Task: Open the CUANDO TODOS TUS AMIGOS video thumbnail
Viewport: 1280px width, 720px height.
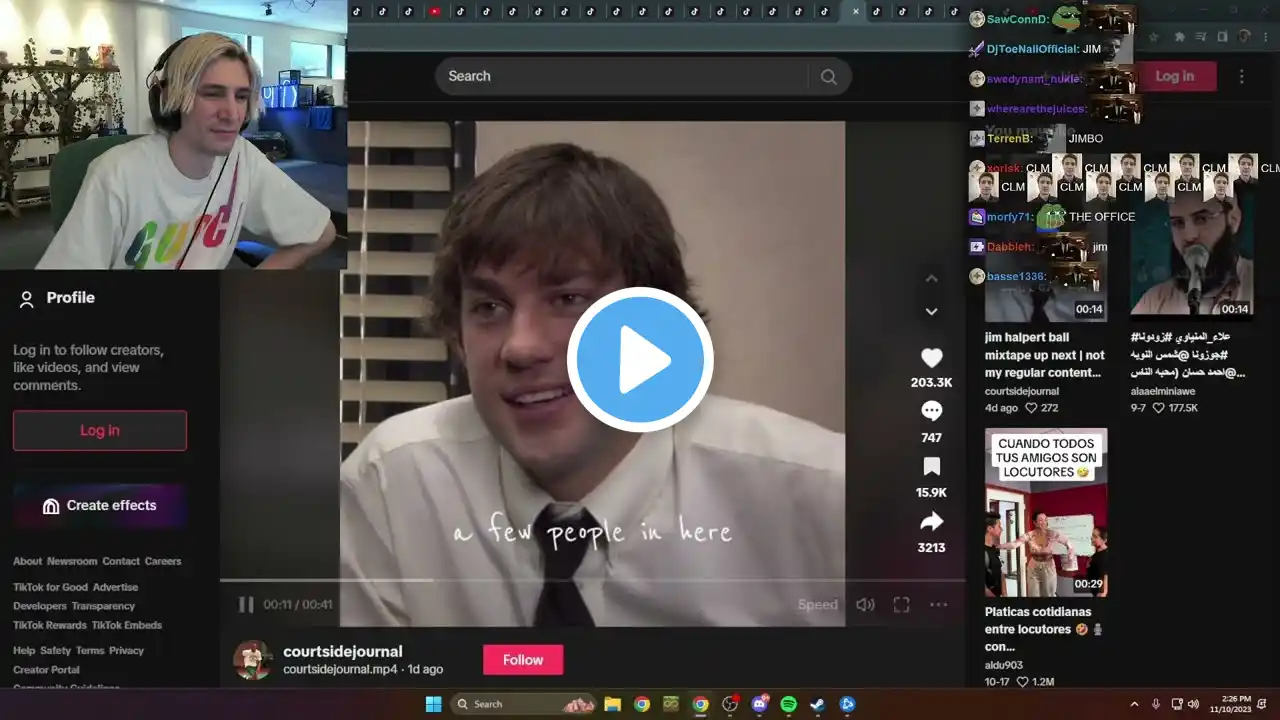Action: (x=1046, y=512)
